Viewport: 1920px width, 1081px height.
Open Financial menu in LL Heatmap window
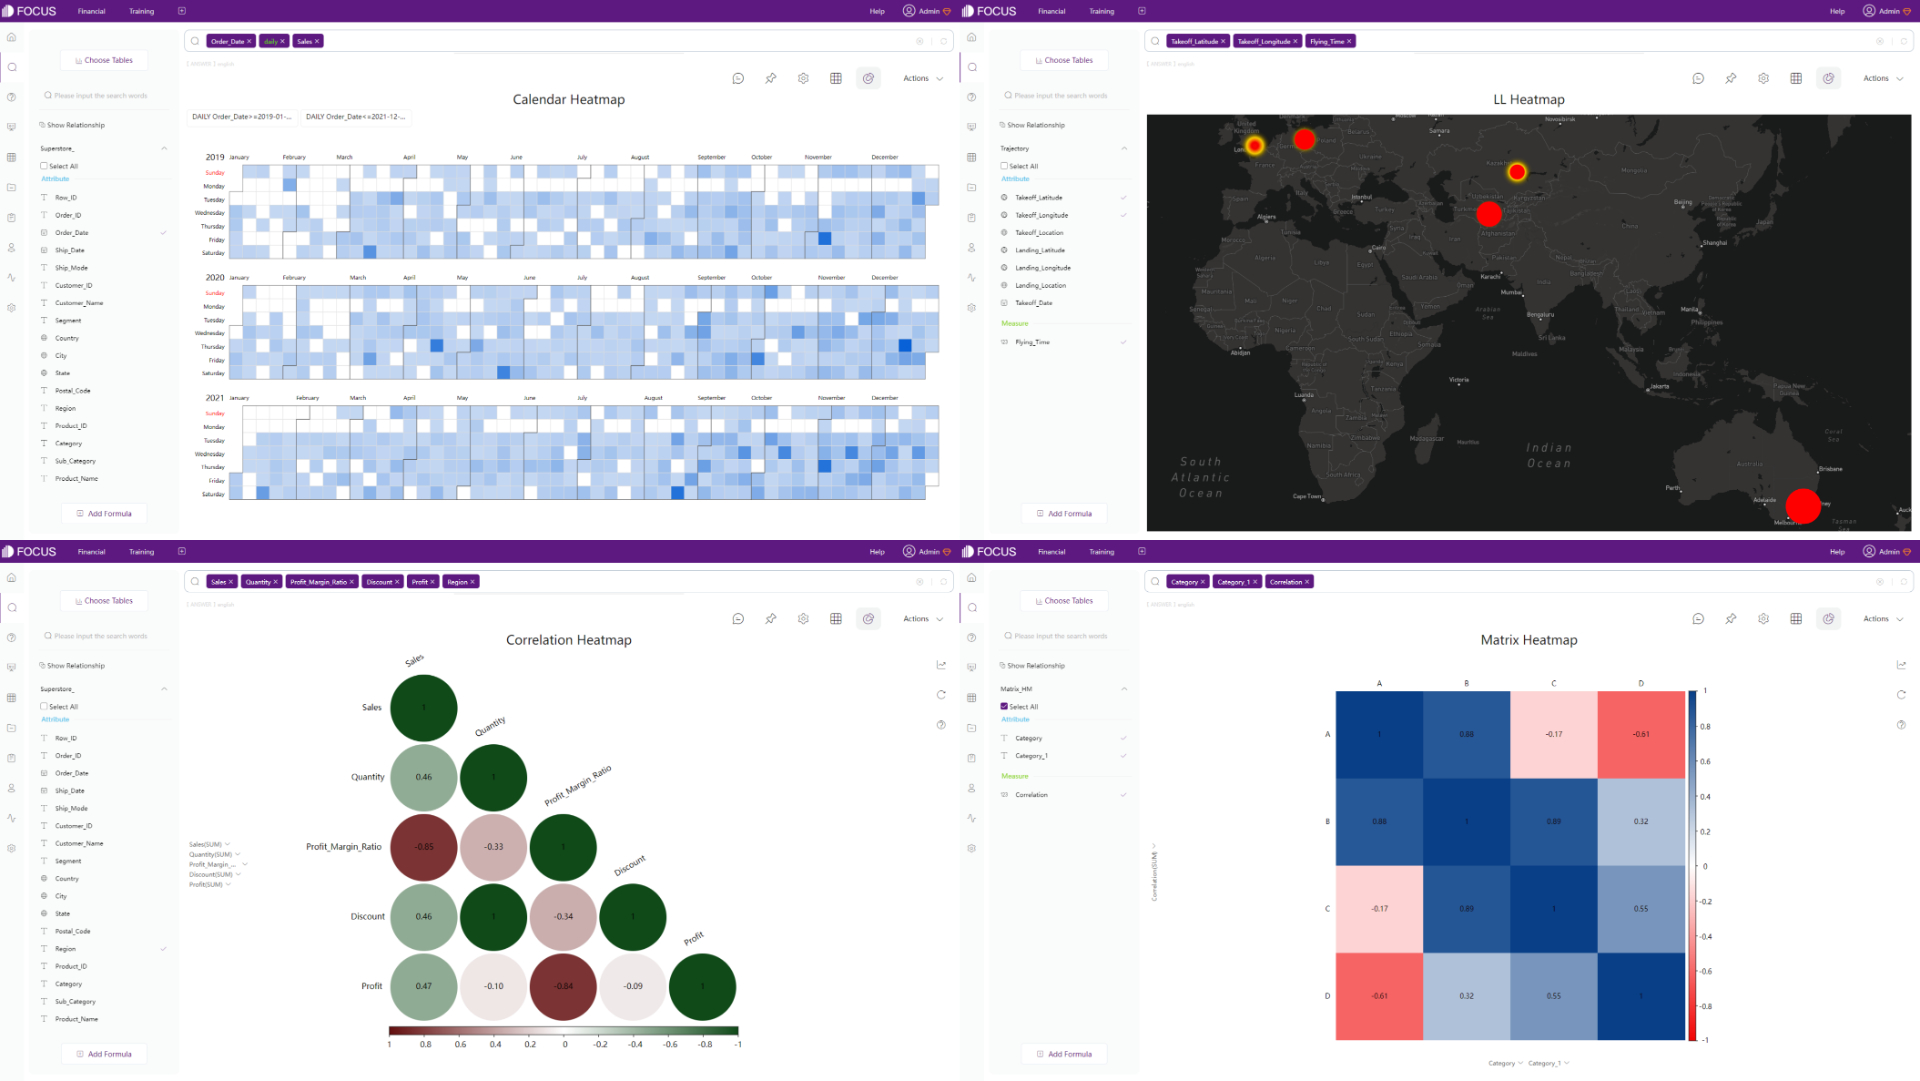(x=1051, y=11)
